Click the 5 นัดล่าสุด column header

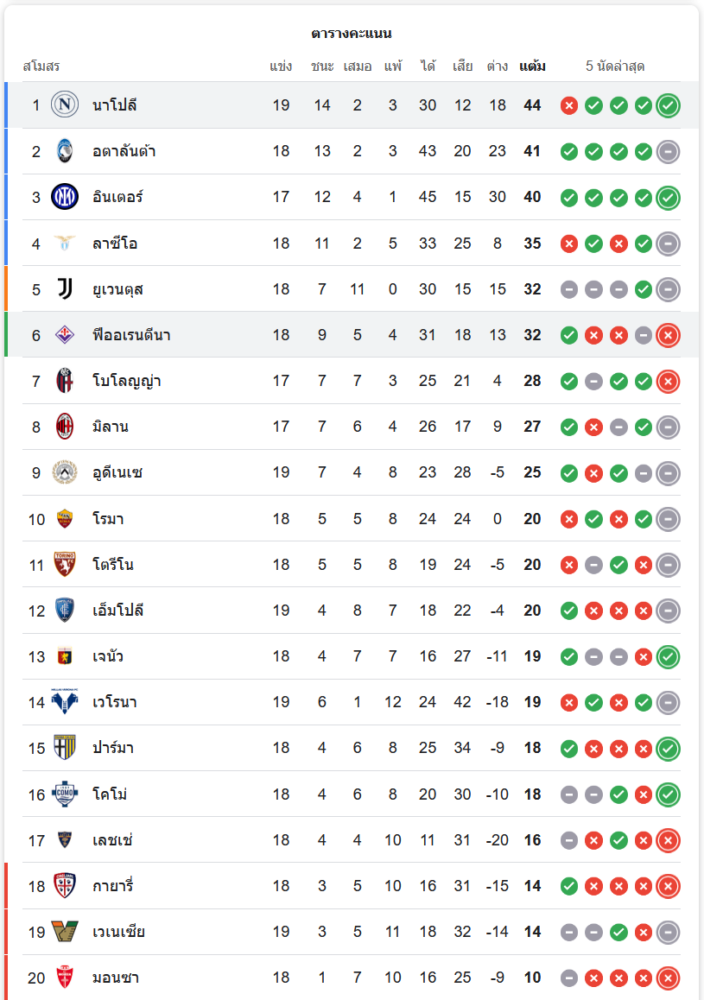click(x=615, y=67)
